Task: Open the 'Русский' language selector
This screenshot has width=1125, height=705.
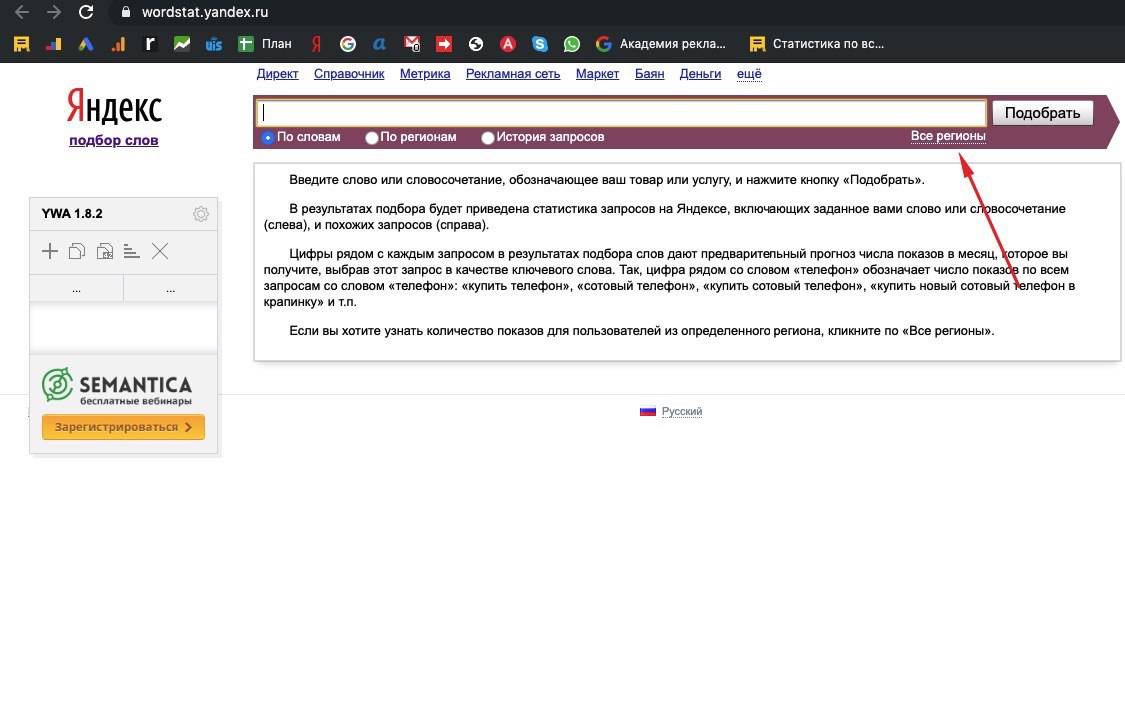Action: point(682,411)
